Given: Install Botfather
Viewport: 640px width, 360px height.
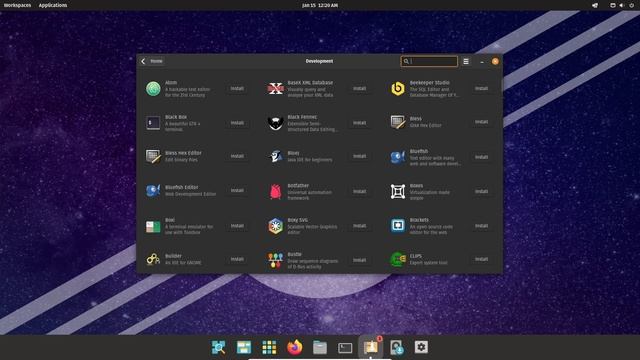Looking at the screenshot, I should (x=360, y=191).
